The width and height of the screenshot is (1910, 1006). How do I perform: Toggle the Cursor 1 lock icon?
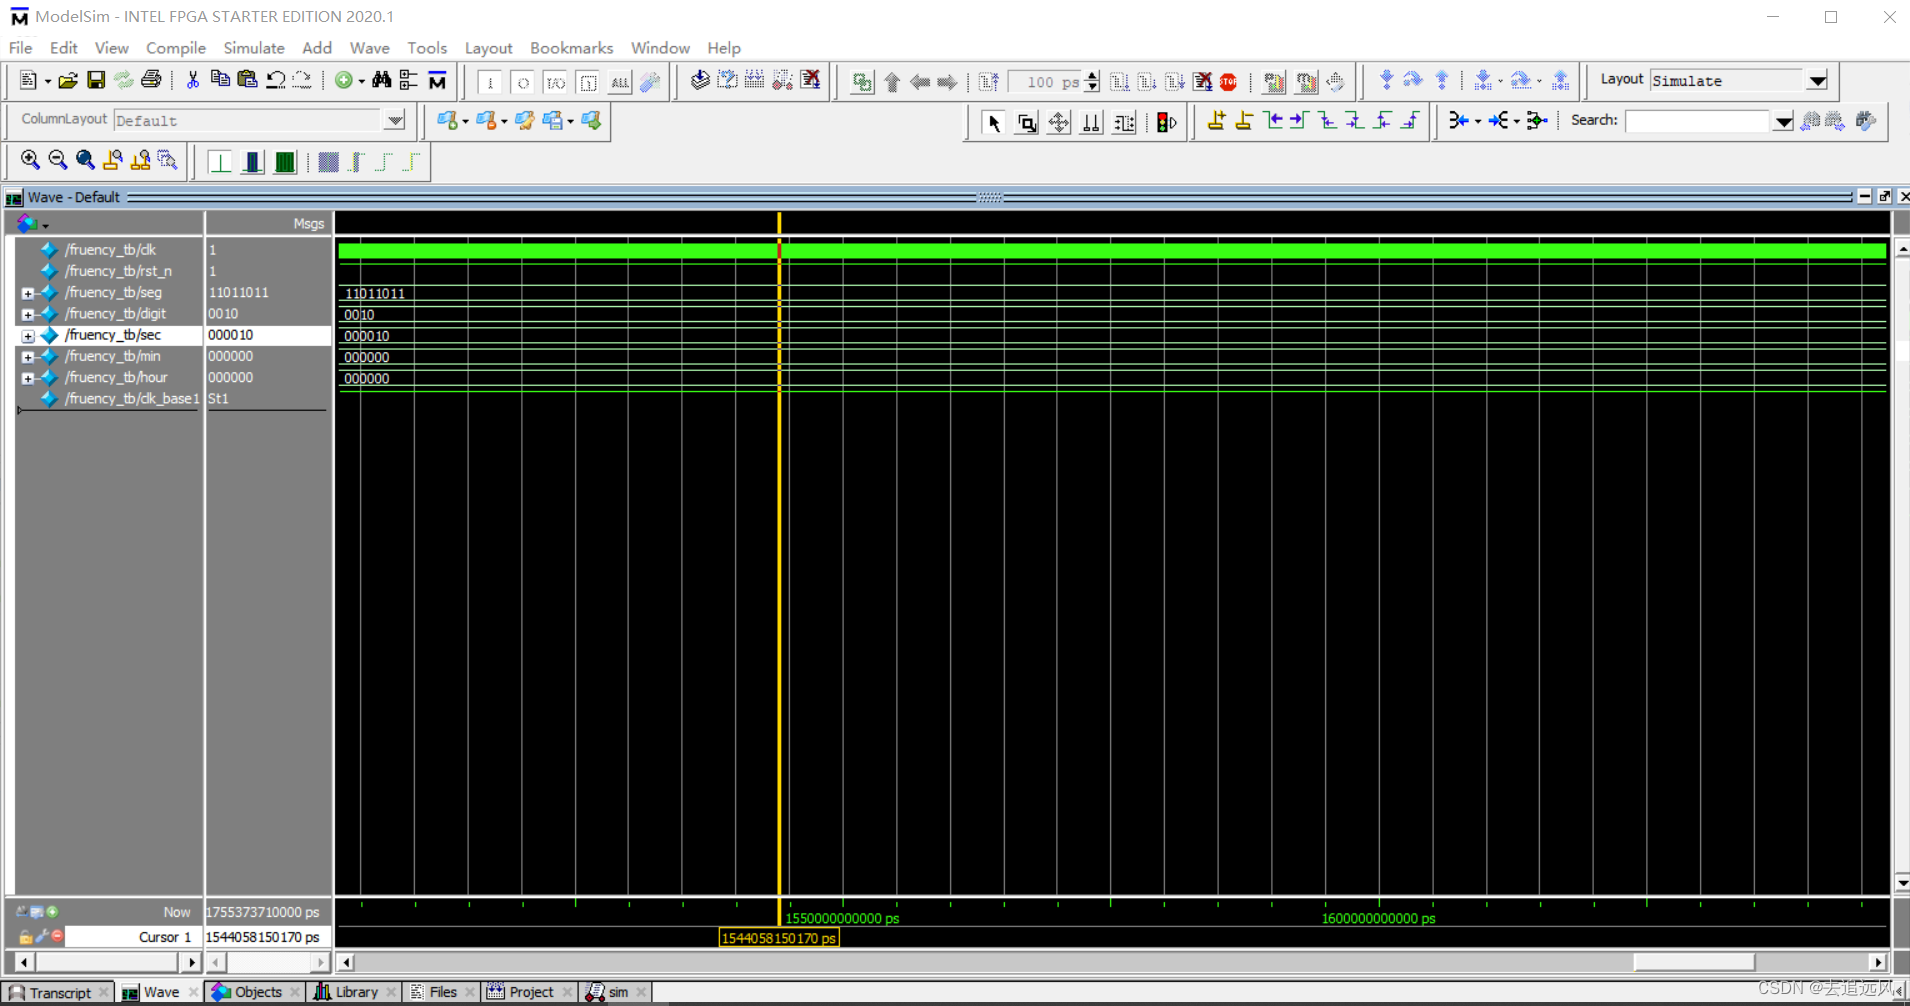[x=25, y=937]
